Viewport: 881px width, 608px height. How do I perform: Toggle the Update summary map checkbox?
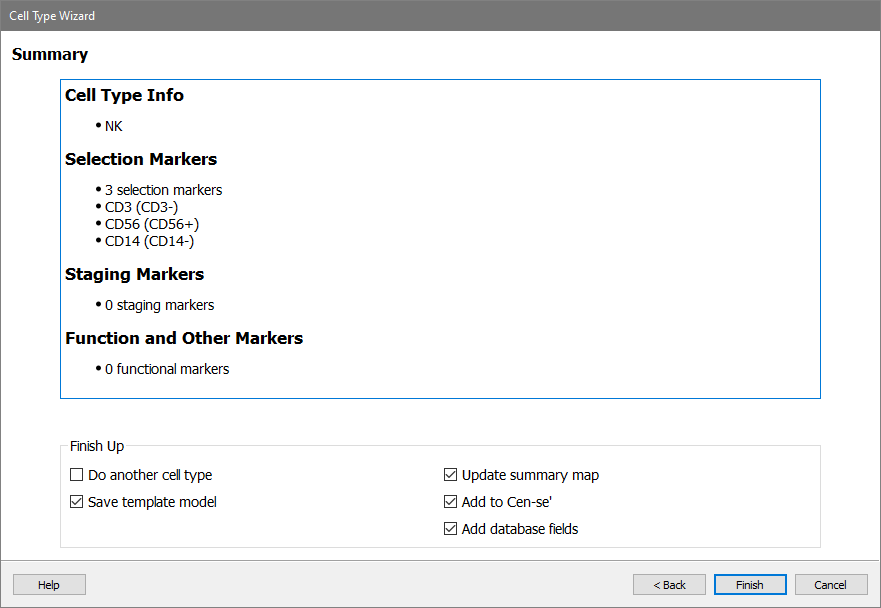(x=451, y=475)
